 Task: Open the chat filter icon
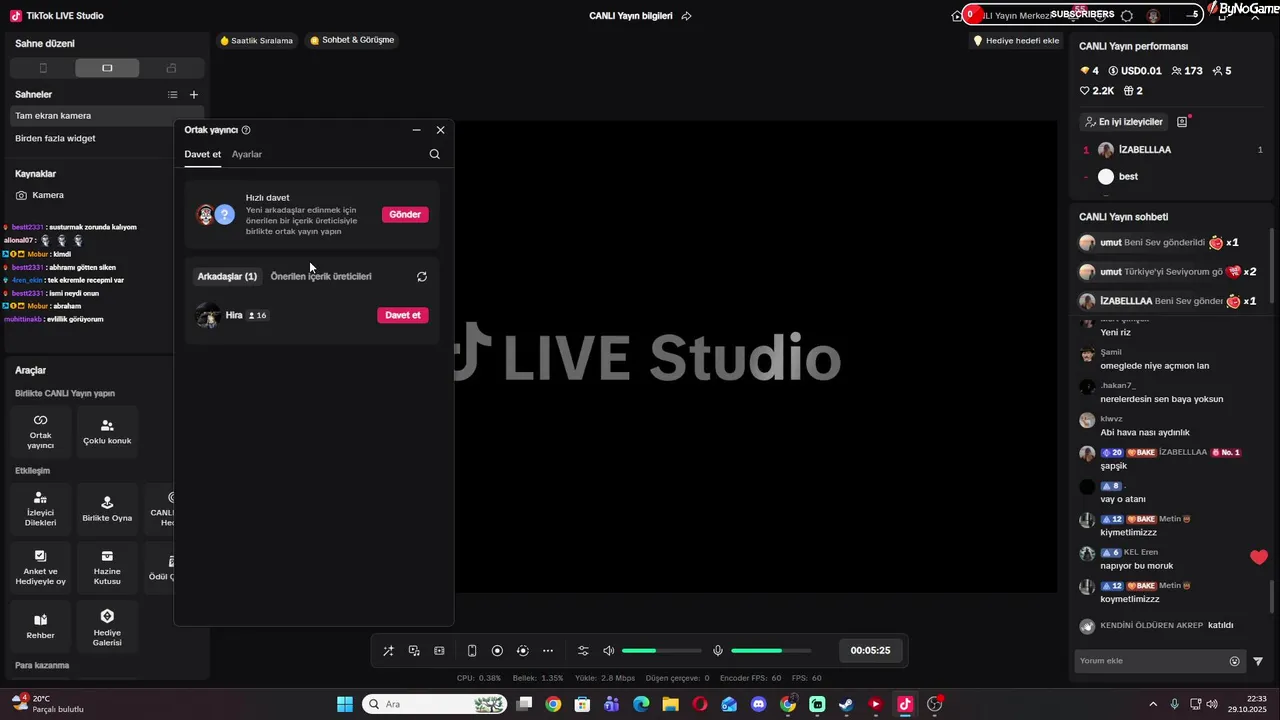click(1258, 661)
